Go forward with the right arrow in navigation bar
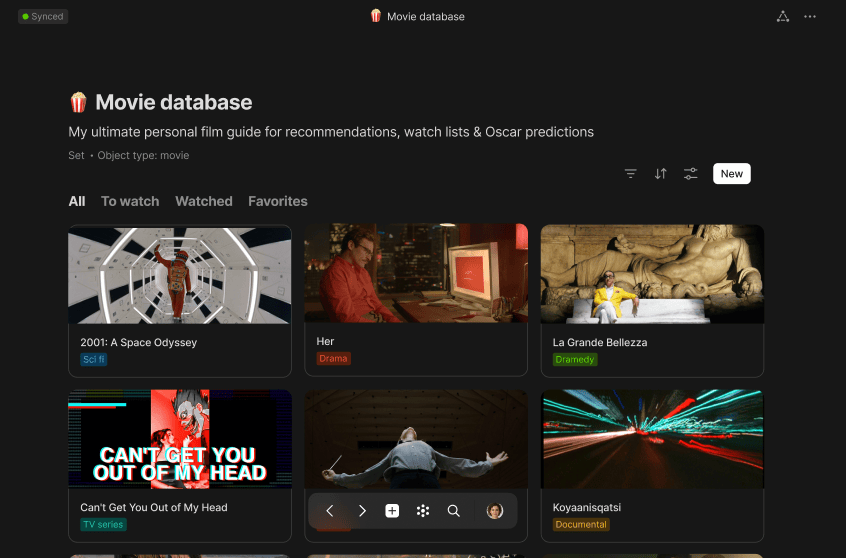846x558 pixels. [x=362, y=511]
